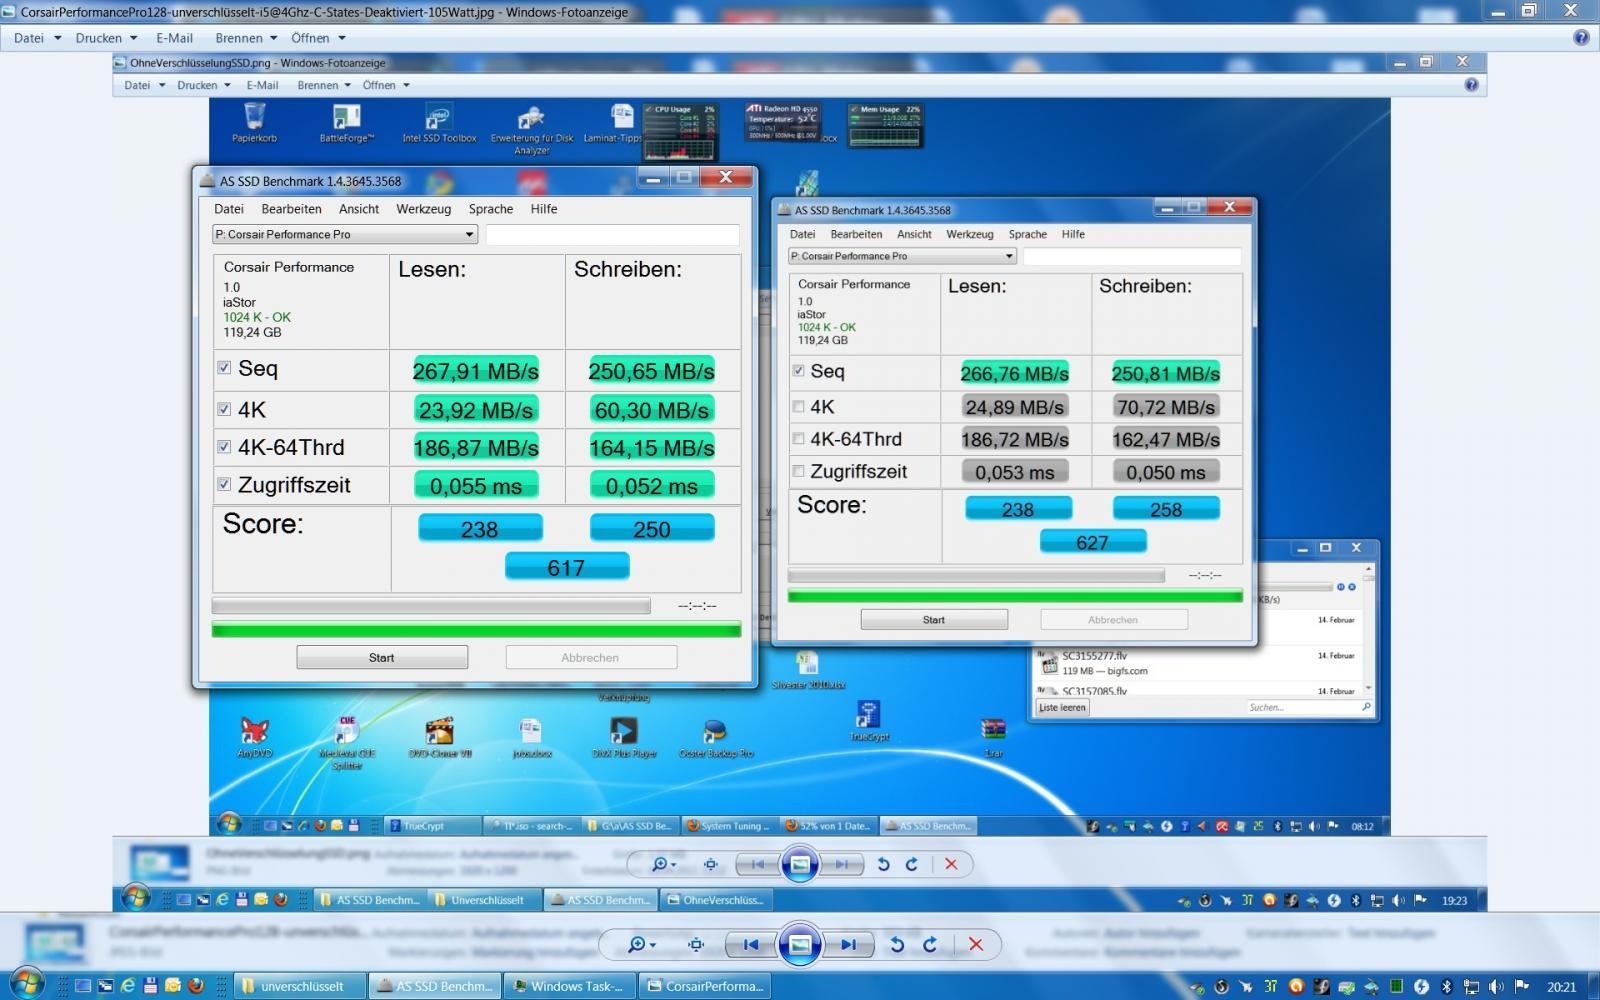Start slideshow in the outer Photo Viewer
The image size is (1600, 1000).
coord(800,944)
